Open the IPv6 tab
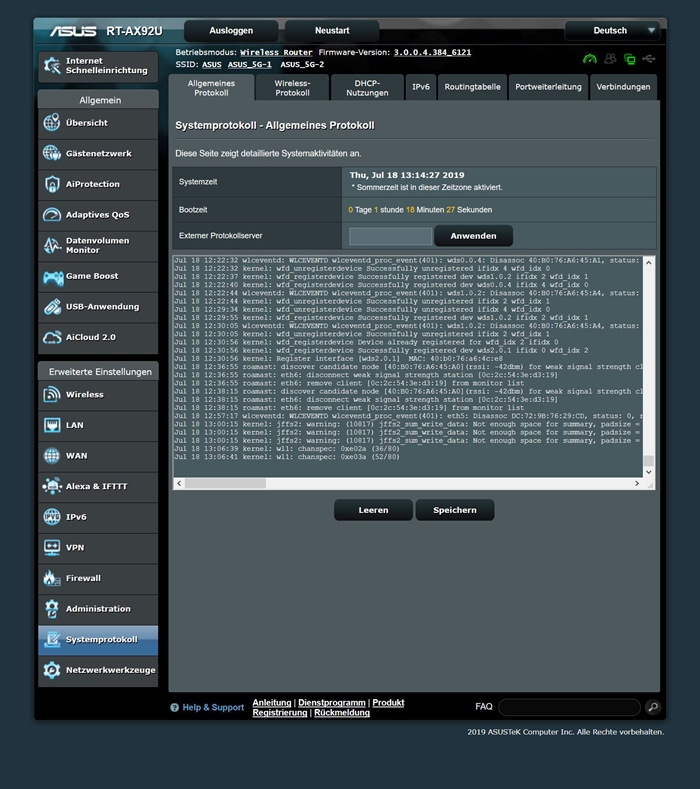The height and width of the screenshot is (789, 700). [x=421, y=87]
